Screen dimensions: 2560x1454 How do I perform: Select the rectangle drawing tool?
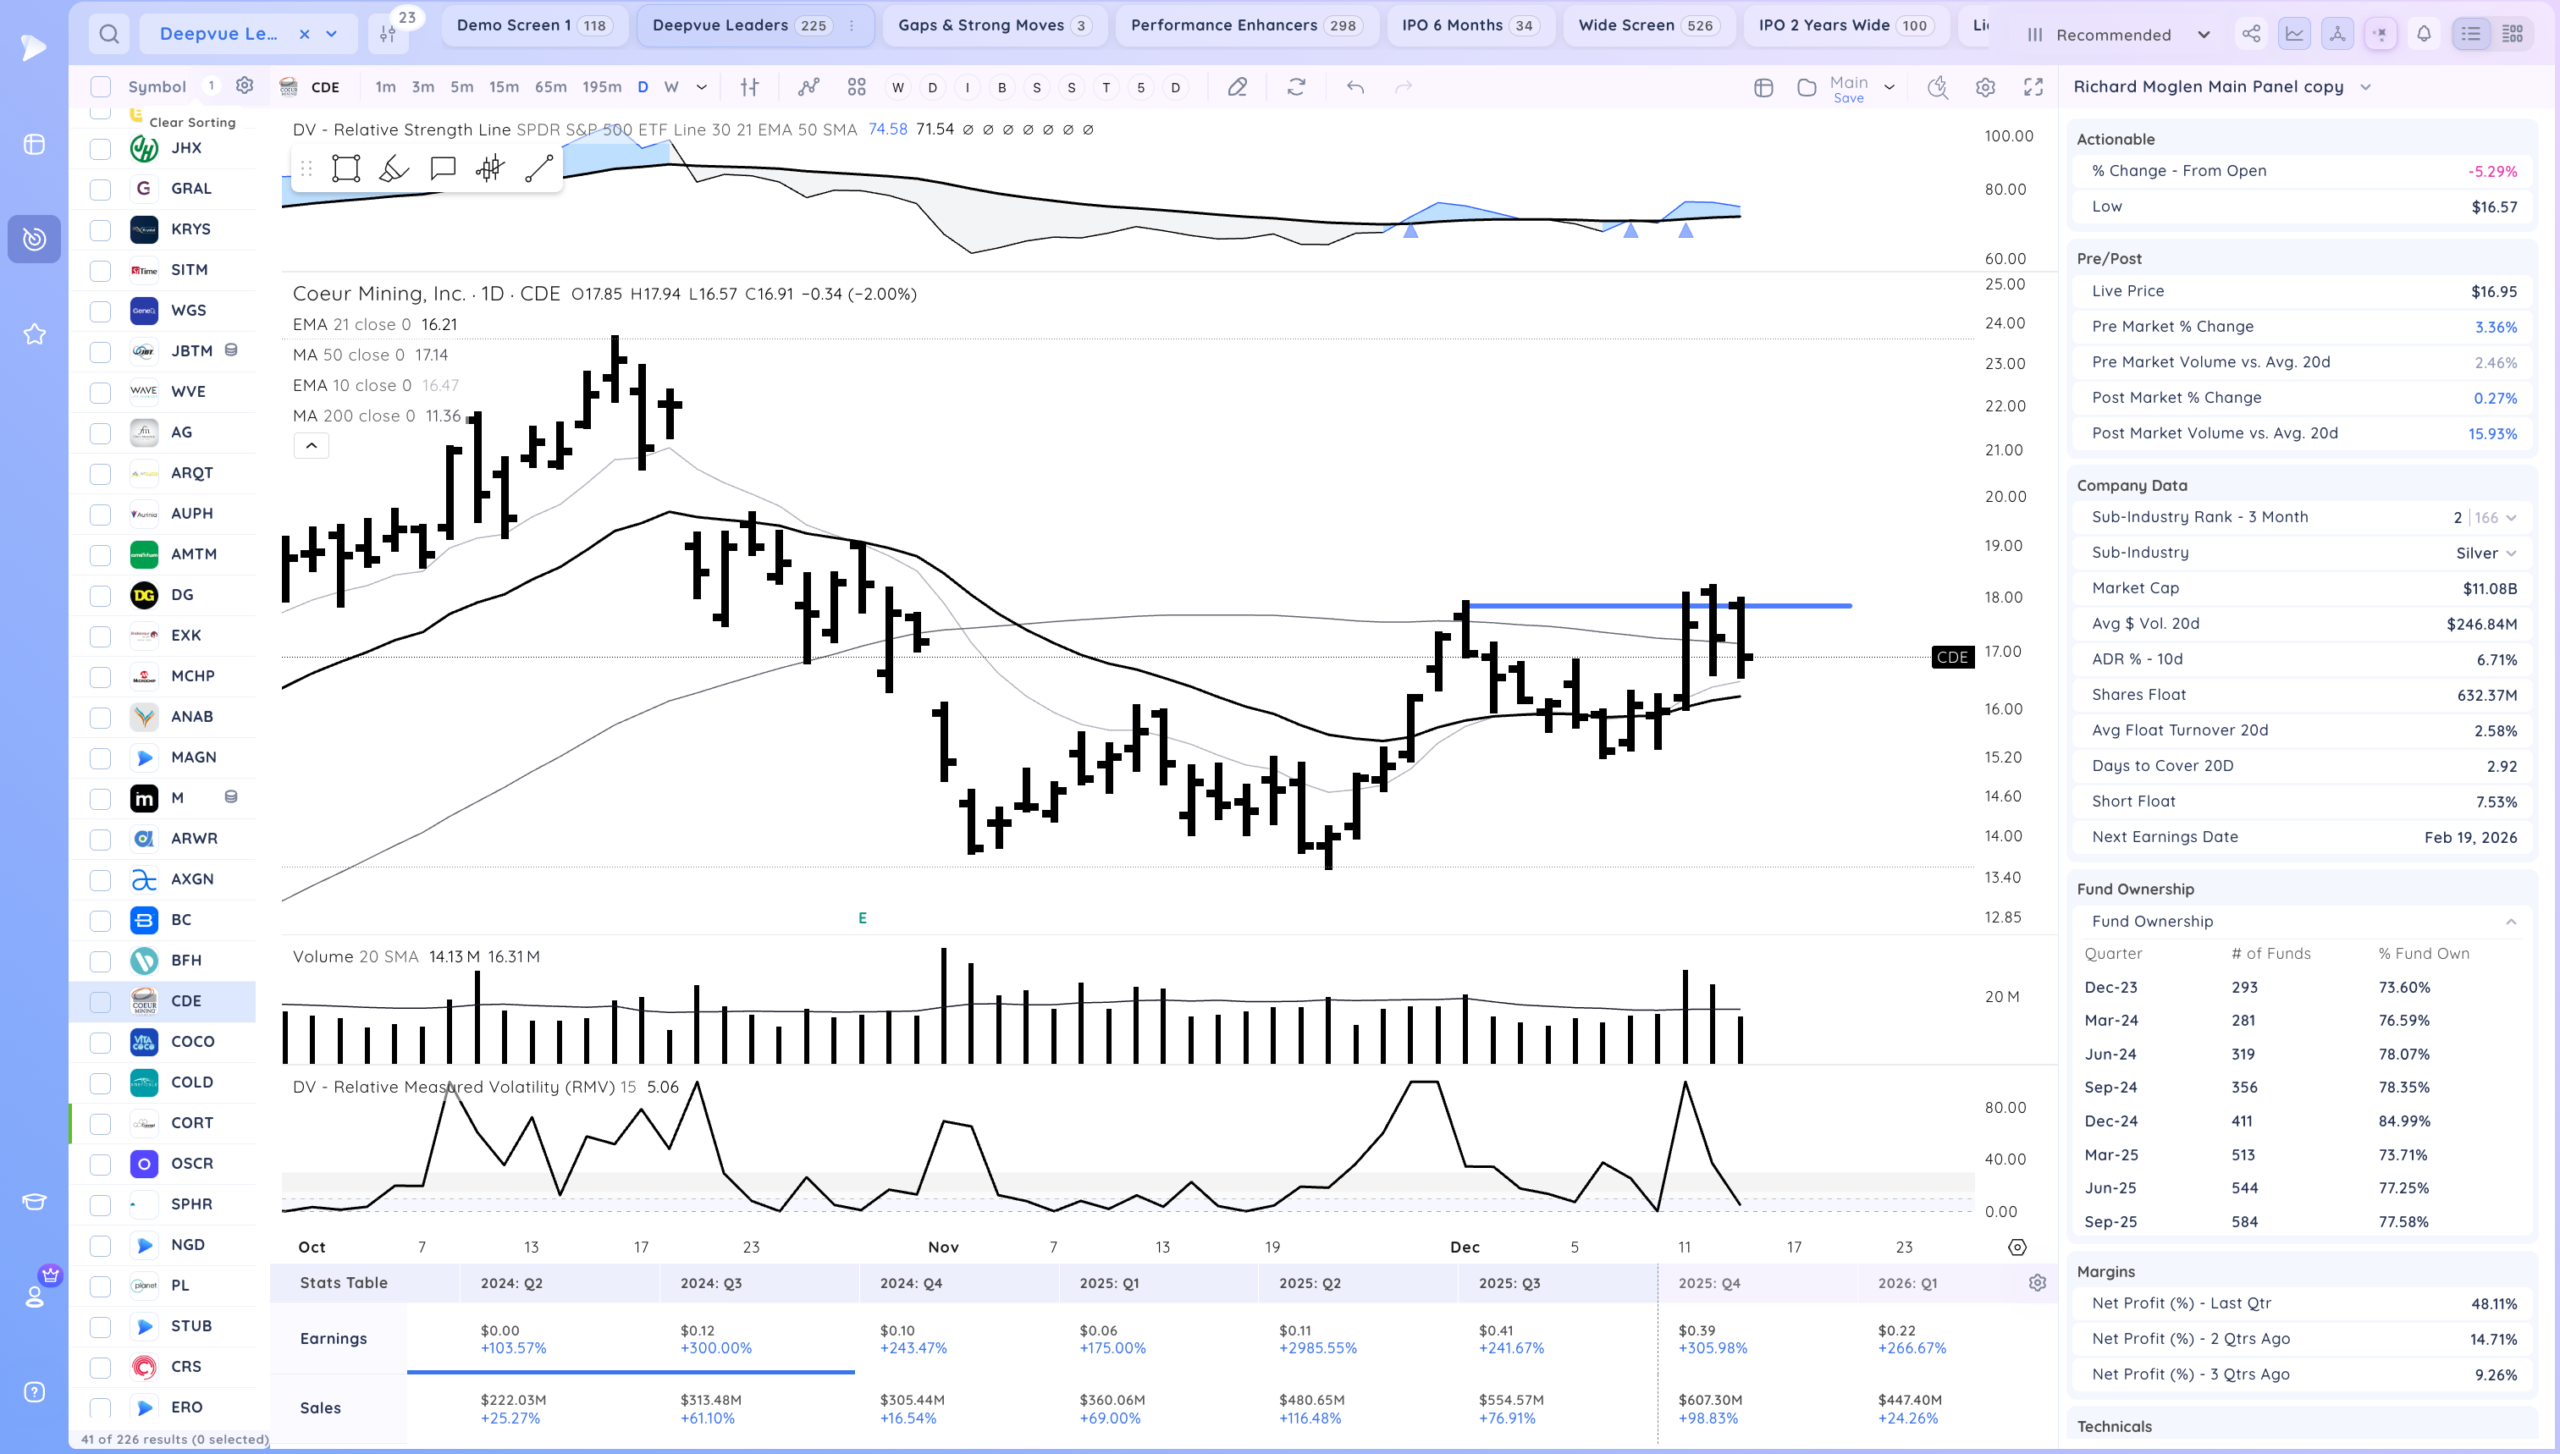pos(346,168)
